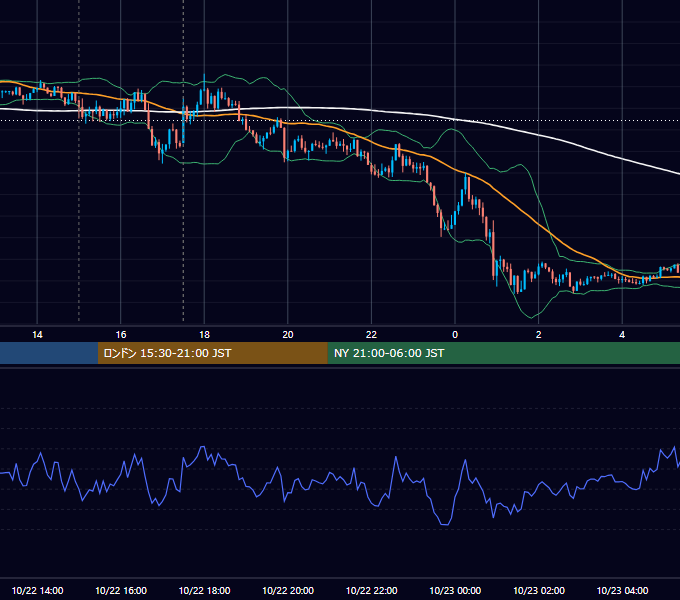
Task: Click the 10/22 22:00 time label
Action: [x=372, y=590]
